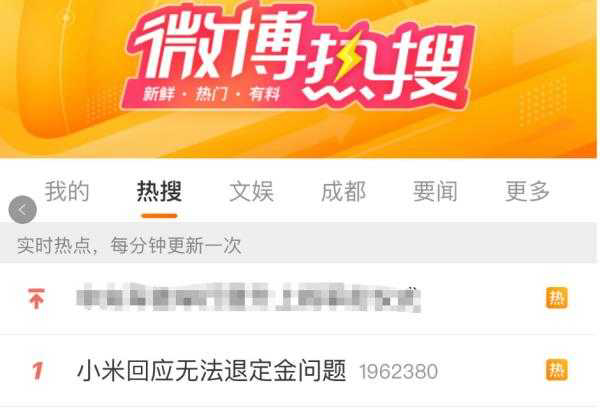Image resolution: width=600 pixels, height=411 pixels.
Task: Open the 文娱 tab
Action: [251, 191]
